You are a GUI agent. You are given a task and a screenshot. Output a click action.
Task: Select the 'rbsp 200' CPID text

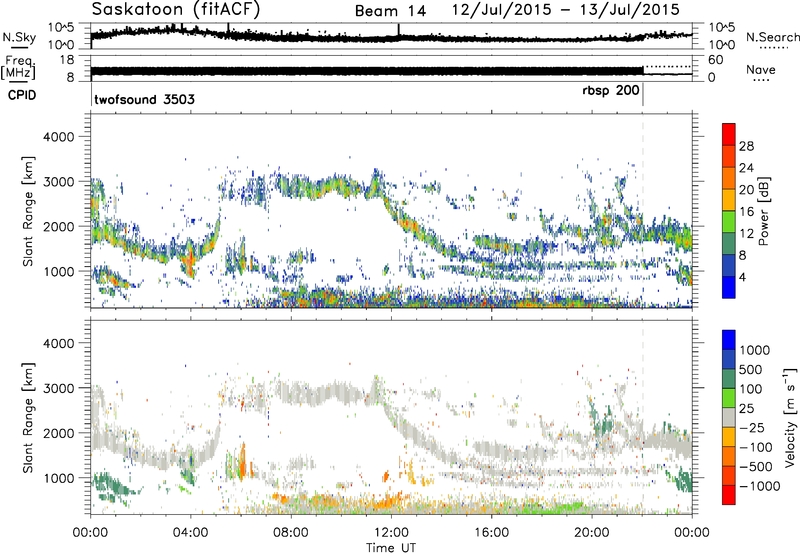[611, 90]
